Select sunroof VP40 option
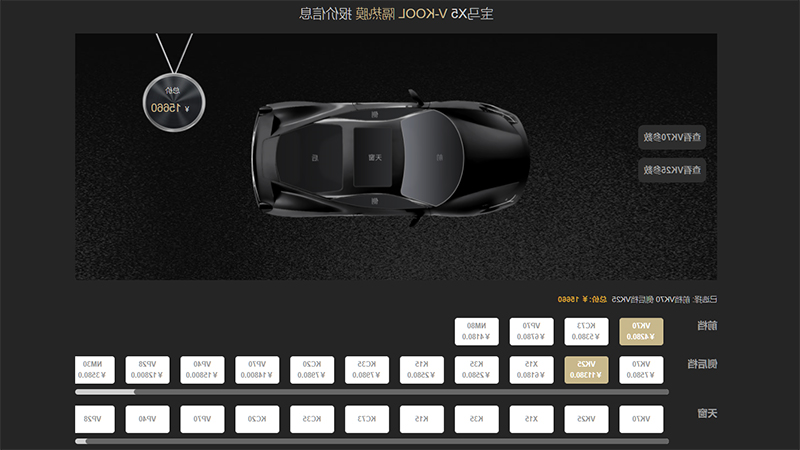 [x=147, y=419]
